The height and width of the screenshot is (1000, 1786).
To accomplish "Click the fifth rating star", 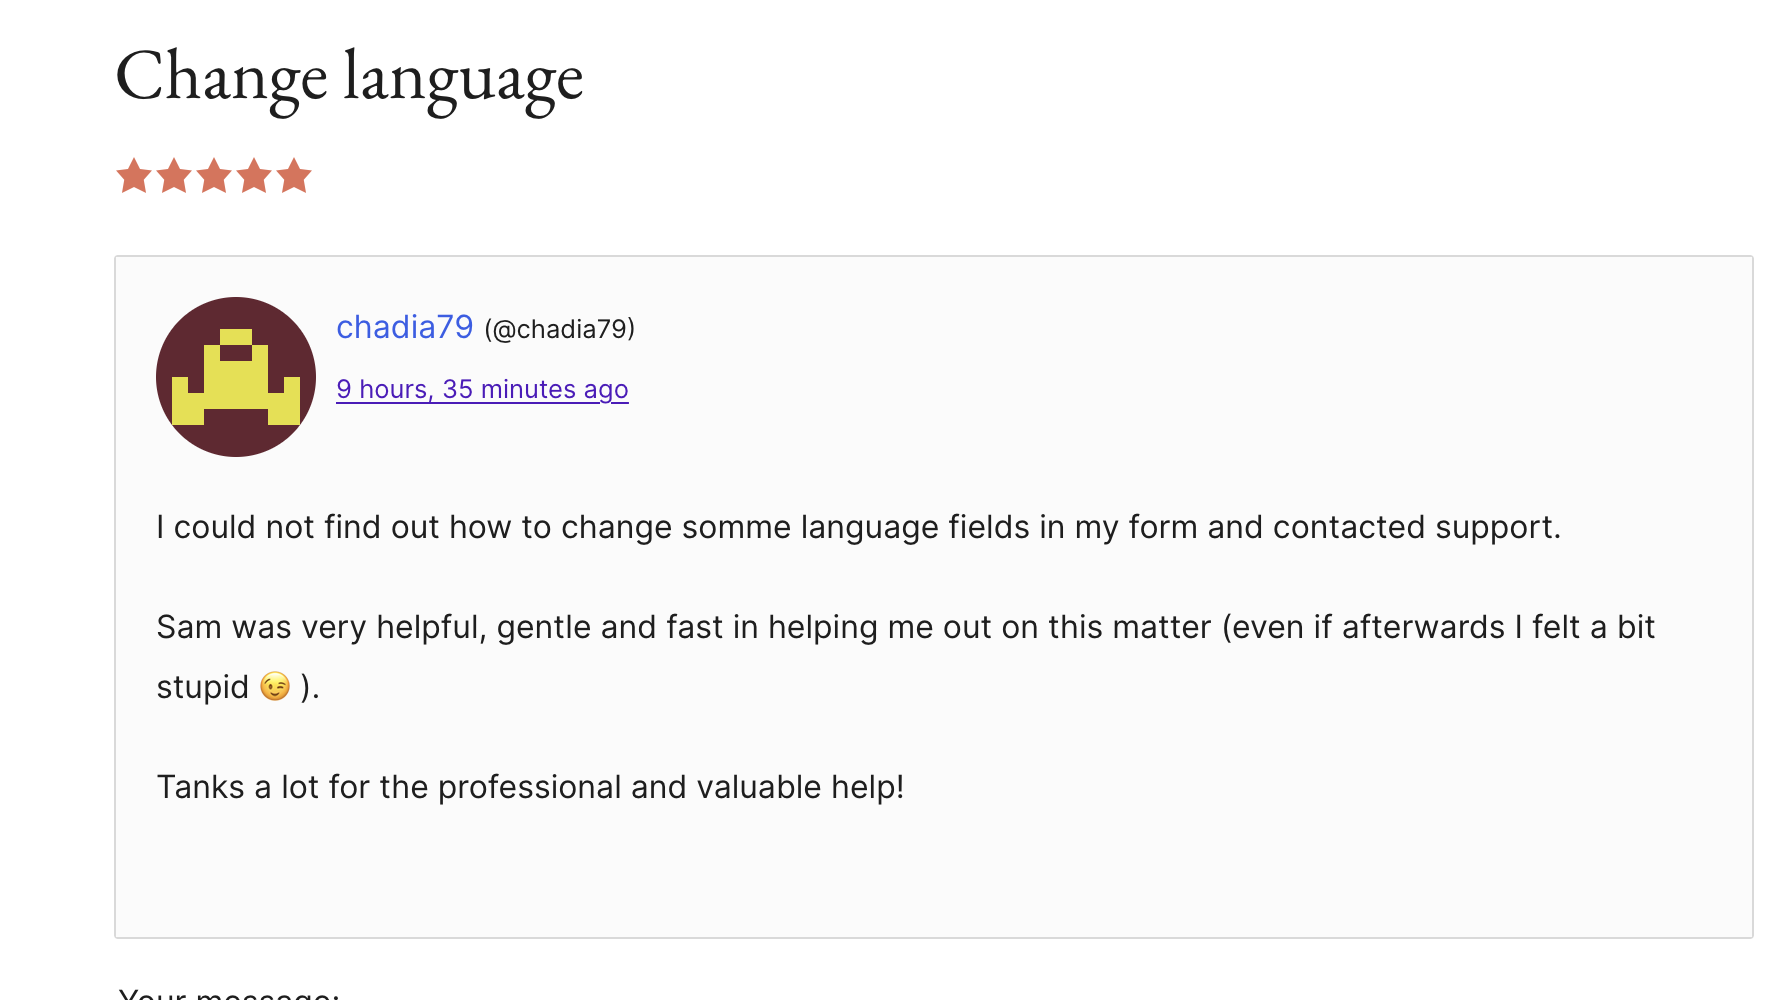I will [294, 176].
